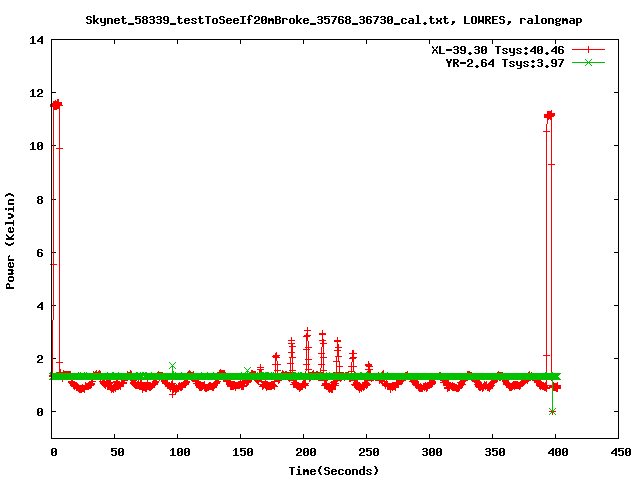Click the y-axis tick label 12
This screenshot has height=480, width=640.
point(36,93)
